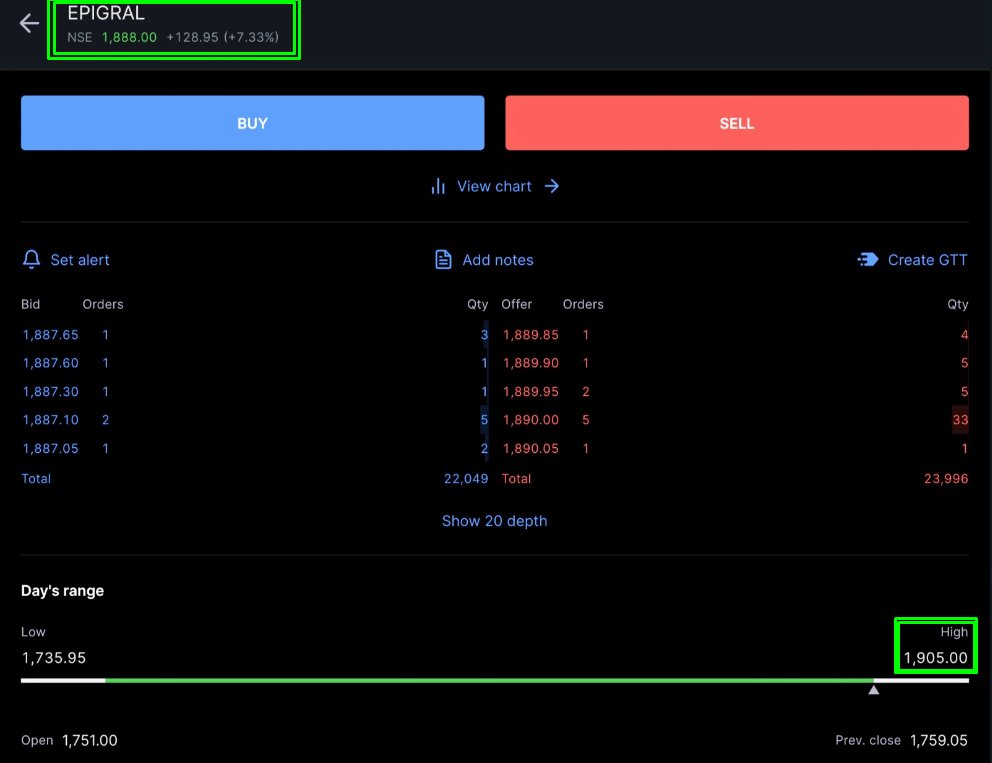Click total offer quantity 23,996
992x763 pixels.
(x=946, y=479)
